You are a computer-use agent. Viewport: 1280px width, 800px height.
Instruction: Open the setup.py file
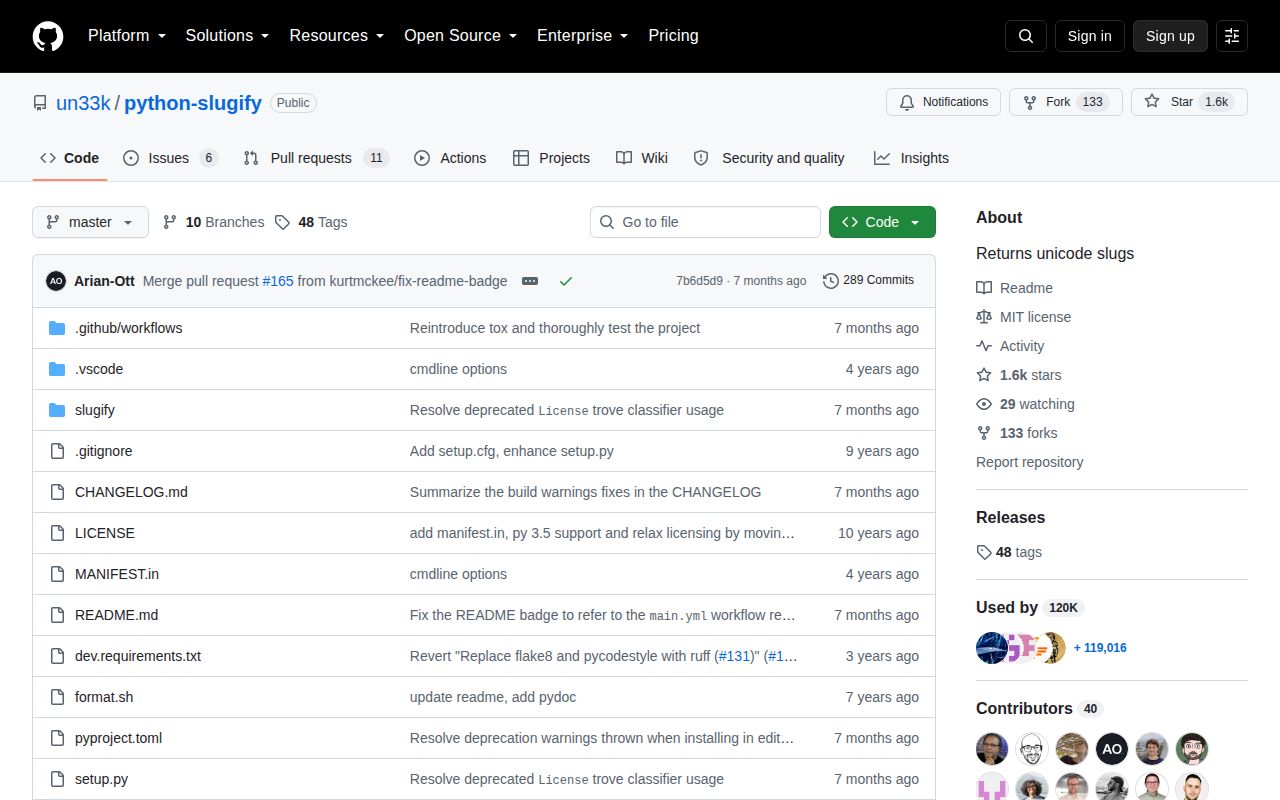click(x=101, y=779)
